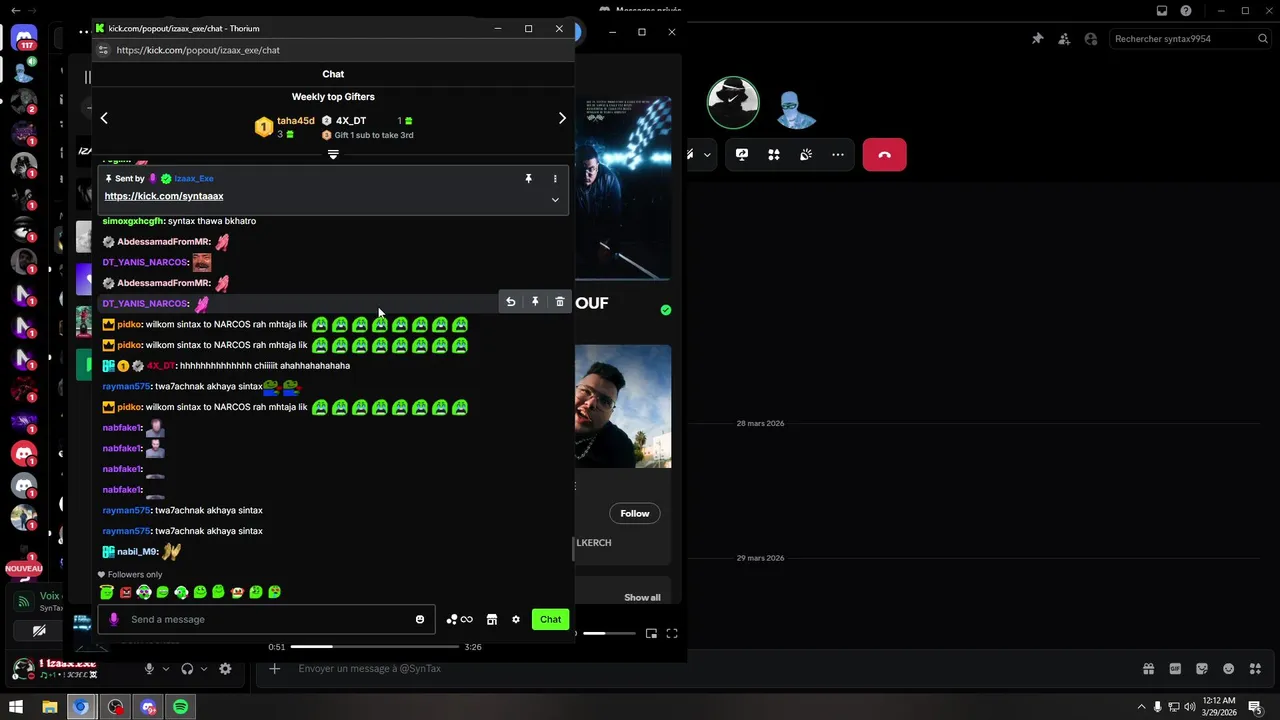This screenshot has width=1280, height=720.
Task: Open Discord input device dropdown
Action: pos(166,669)
